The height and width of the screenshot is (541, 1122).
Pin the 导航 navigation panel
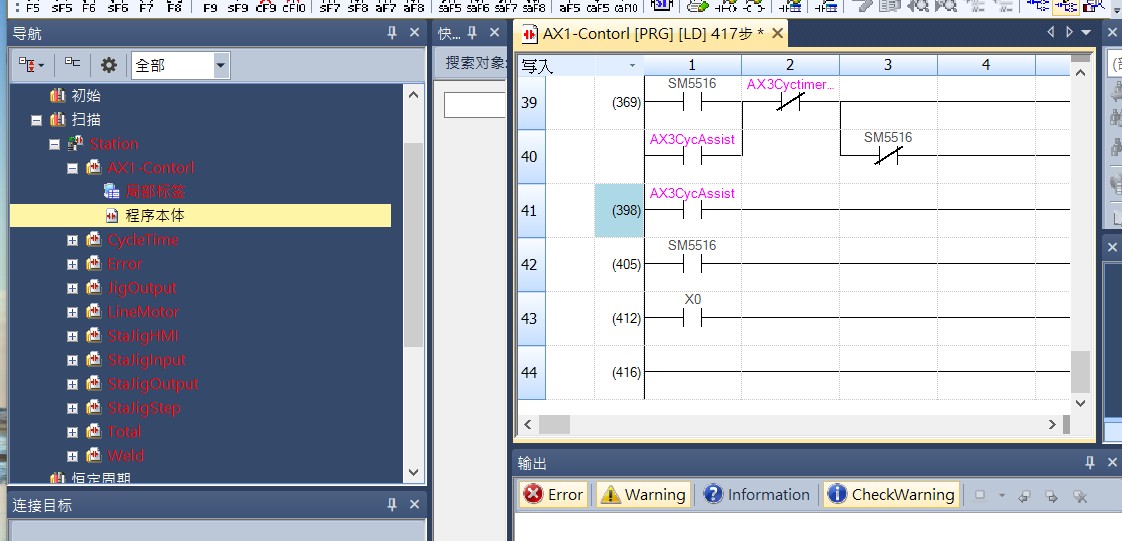click(x=392, y=33)
